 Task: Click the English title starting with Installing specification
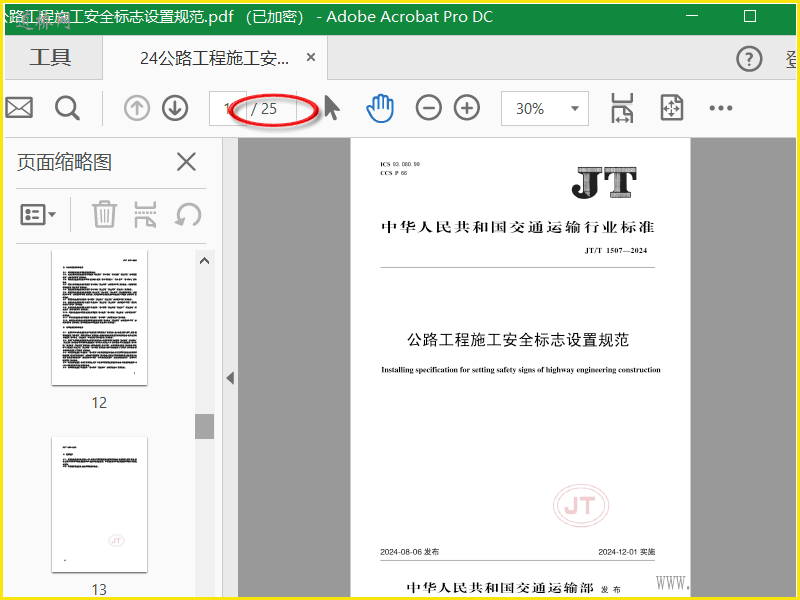click(521, 370)
